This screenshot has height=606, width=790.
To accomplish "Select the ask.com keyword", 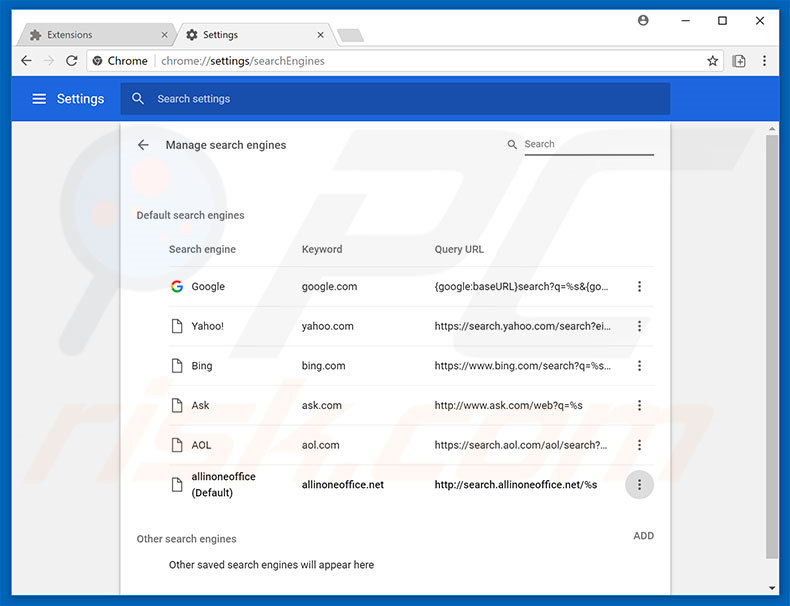I will (x=321, y=406).
